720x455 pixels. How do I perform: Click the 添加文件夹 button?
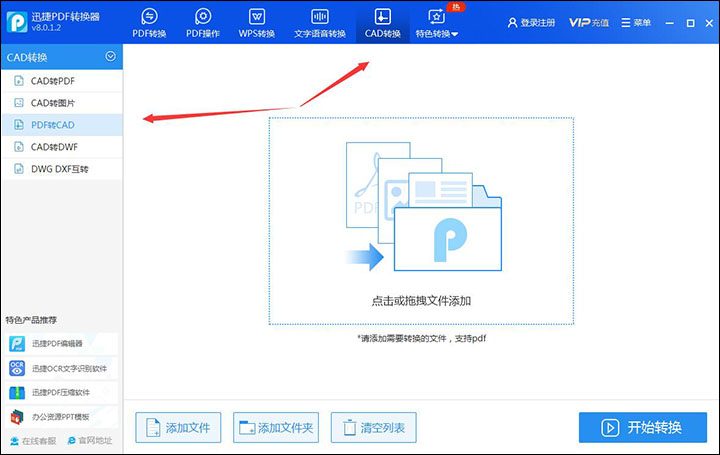coord(276,427)
